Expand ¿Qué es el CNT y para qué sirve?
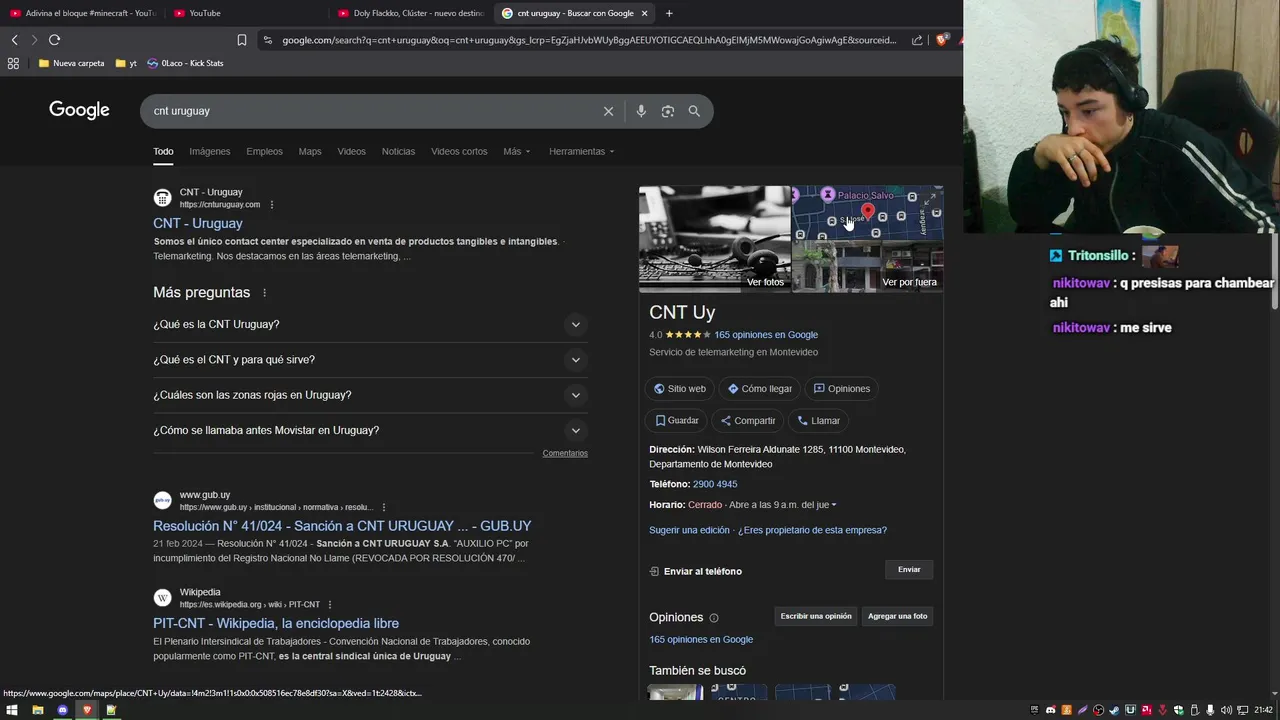 [x=370, y=360]
